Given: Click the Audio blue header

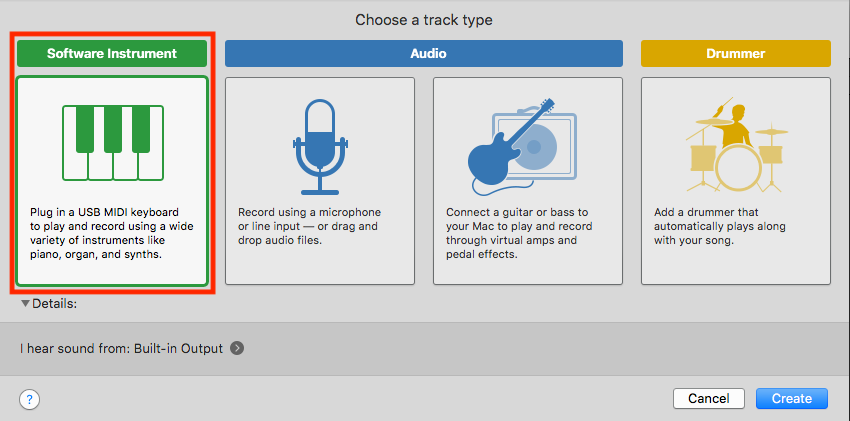Looking at the screenshot, I should click(x=424, y=54).
